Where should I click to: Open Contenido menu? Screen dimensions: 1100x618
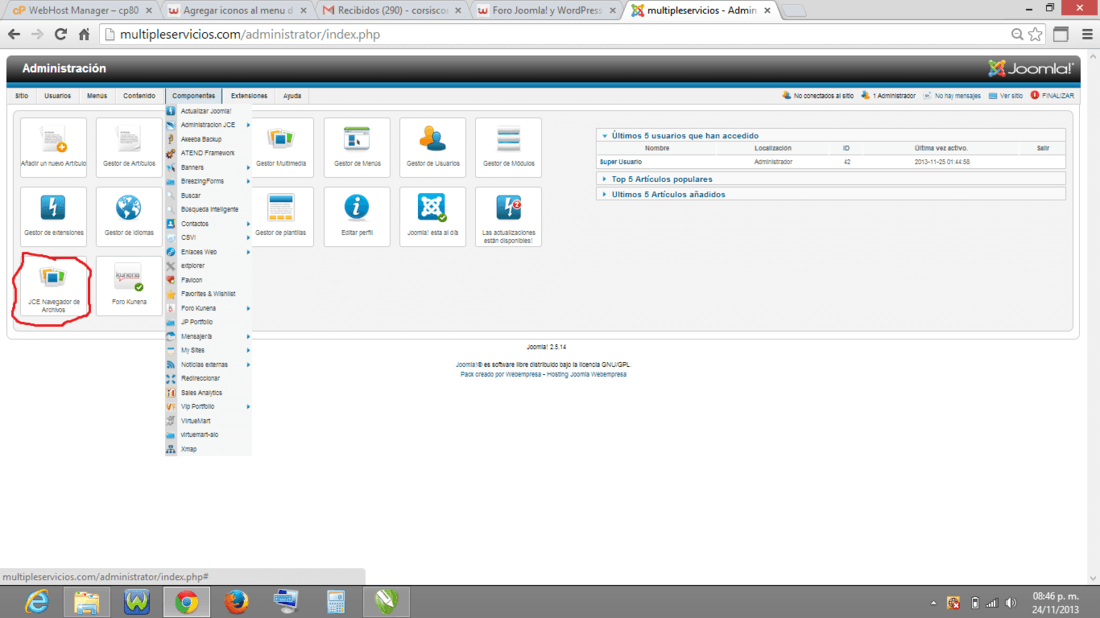(139, 95)
